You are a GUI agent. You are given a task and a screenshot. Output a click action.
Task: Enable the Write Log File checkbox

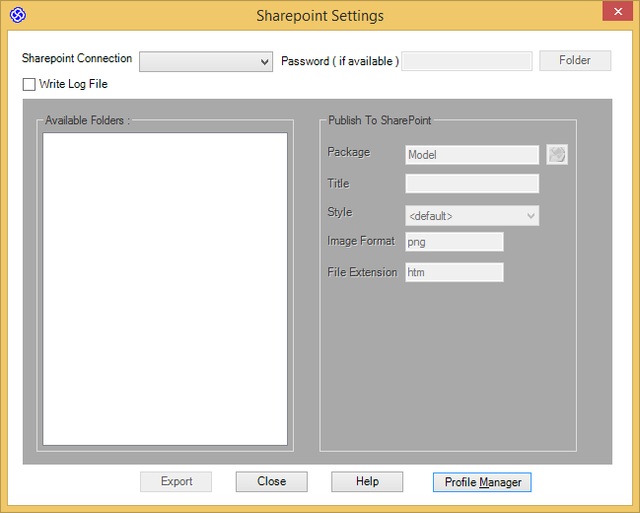tap(29, 84)
